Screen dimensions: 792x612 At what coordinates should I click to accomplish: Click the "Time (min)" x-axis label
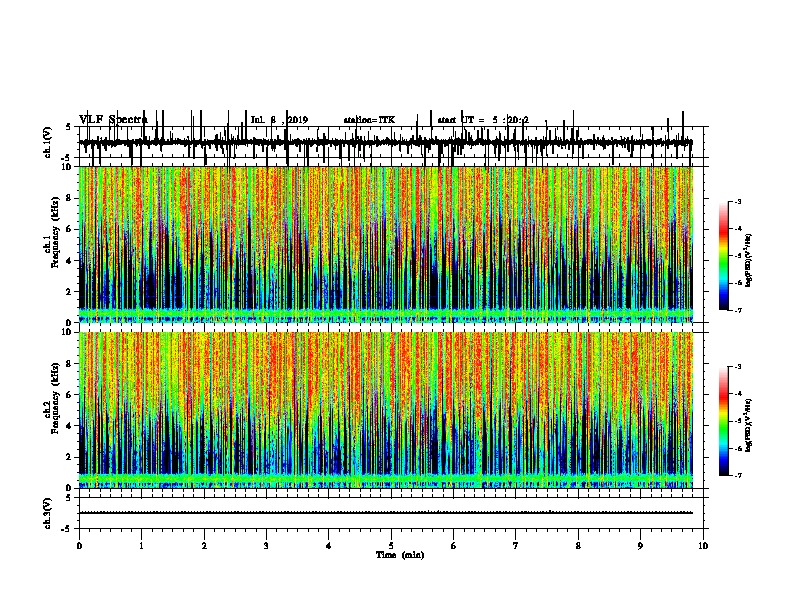(x=400, y=555)
